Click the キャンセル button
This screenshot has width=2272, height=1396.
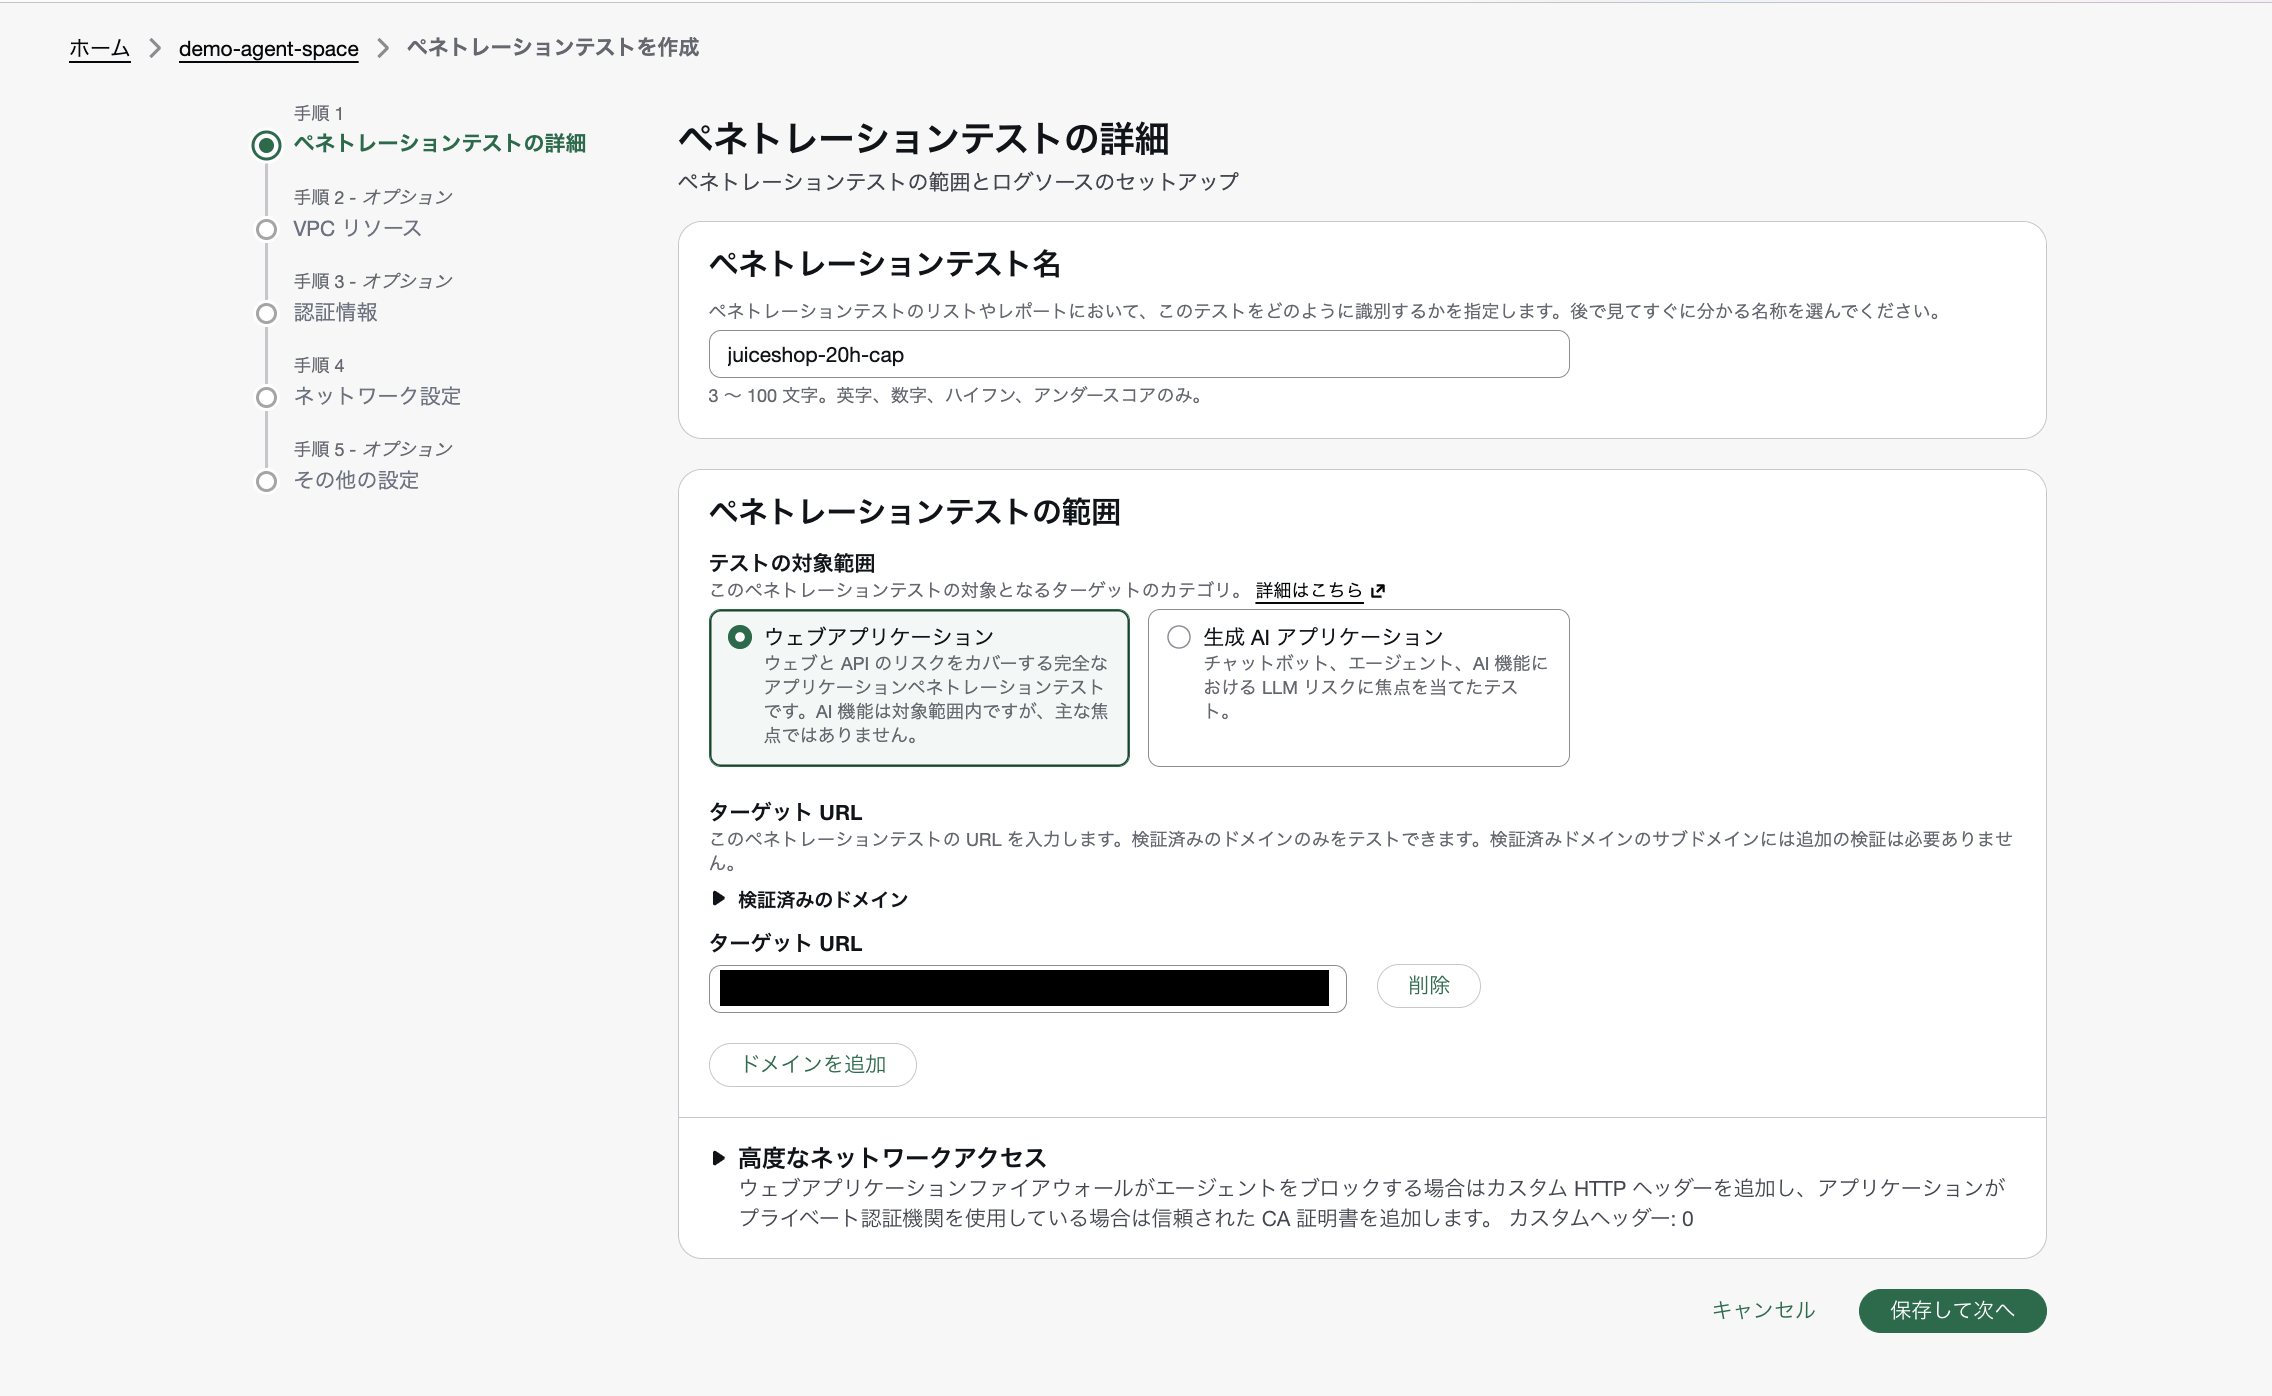coord(1763,1310)
